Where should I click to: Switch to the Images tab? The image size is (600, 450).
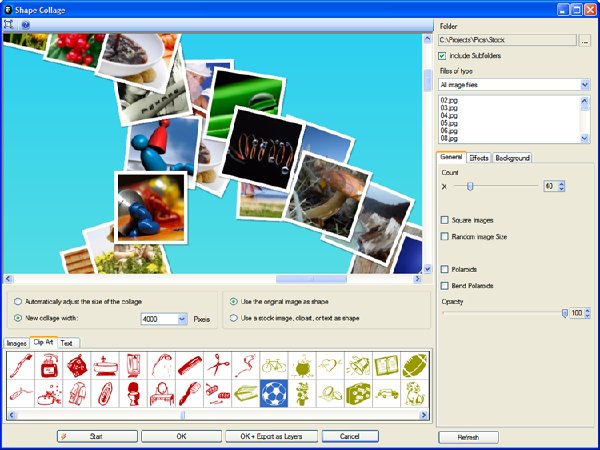[16, 343]
